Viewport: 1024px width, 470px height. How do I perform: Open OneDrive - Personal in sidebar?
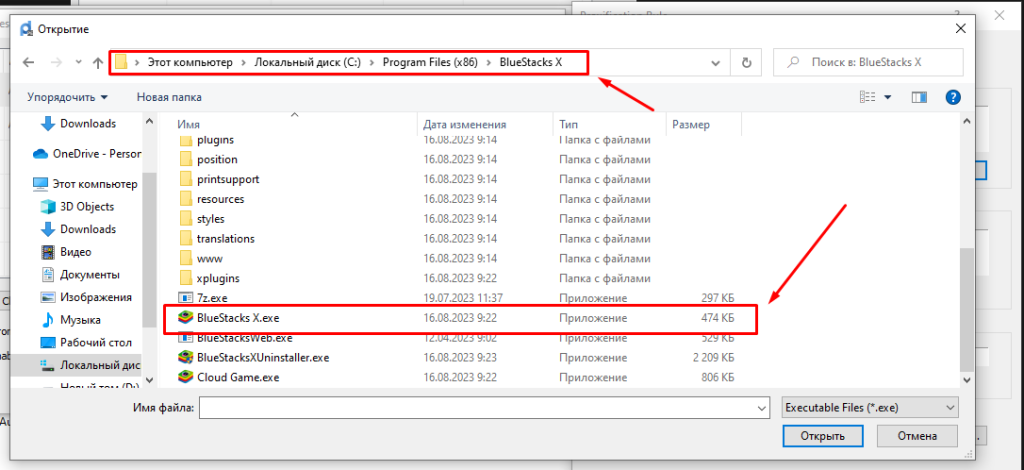[x=97, y=154]
